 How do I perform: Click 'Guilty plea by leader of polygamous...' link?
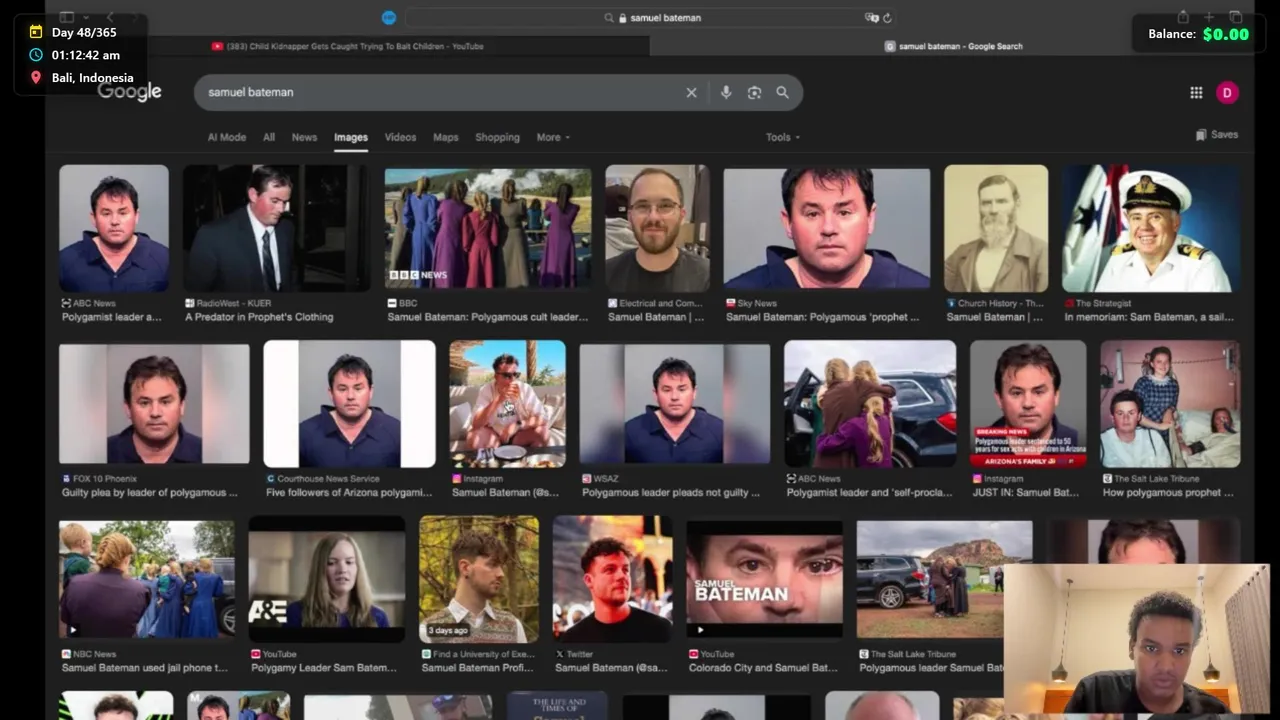pos(150,493)
